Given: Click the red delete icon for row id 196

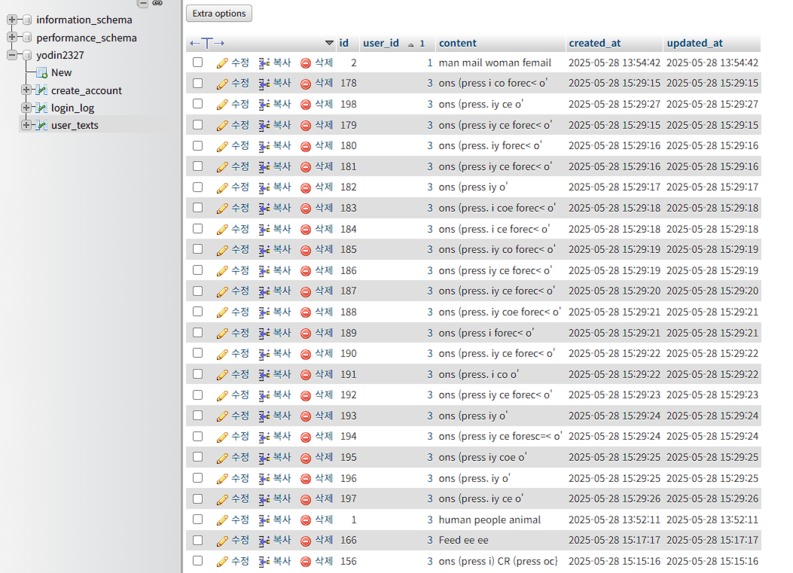Looking at the screenshot, I should click(305, 479).
